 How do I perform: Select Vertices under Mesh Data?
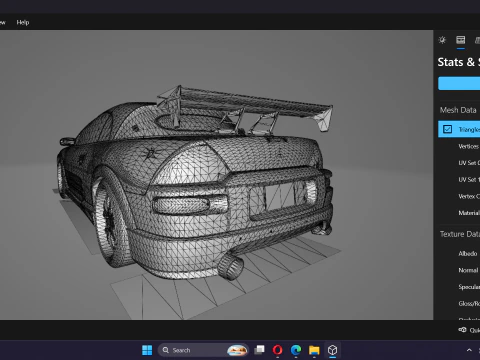click(469, 146)
